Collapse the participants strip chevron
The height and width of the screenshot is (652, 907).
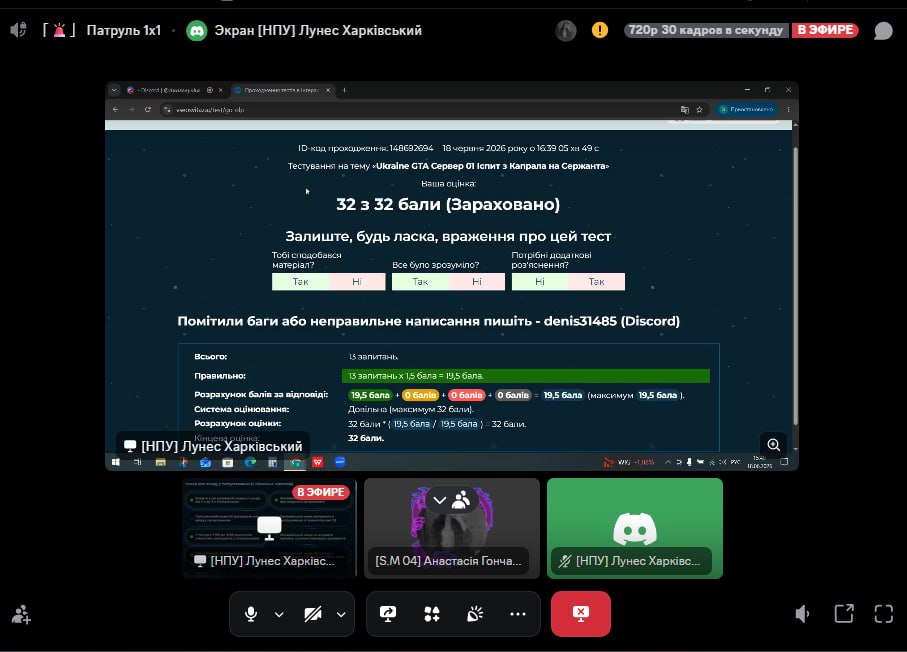click(440, 500)
